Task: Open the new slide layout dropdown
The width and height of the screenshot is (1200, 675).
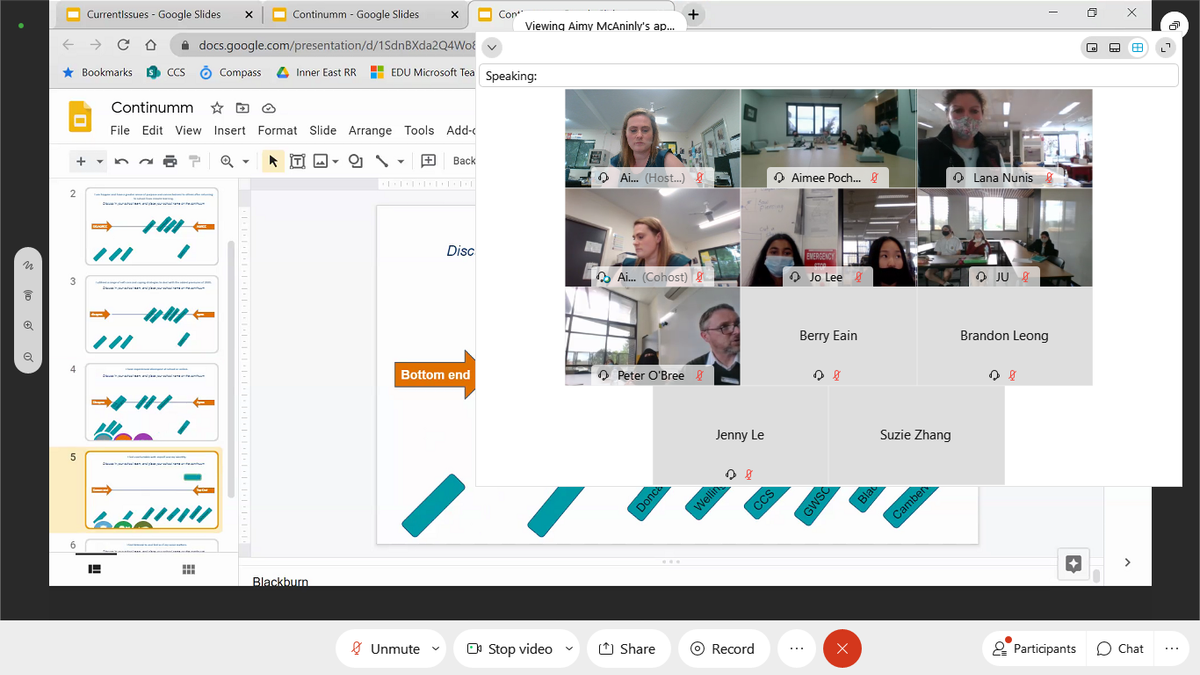Action: coord(100,161)
